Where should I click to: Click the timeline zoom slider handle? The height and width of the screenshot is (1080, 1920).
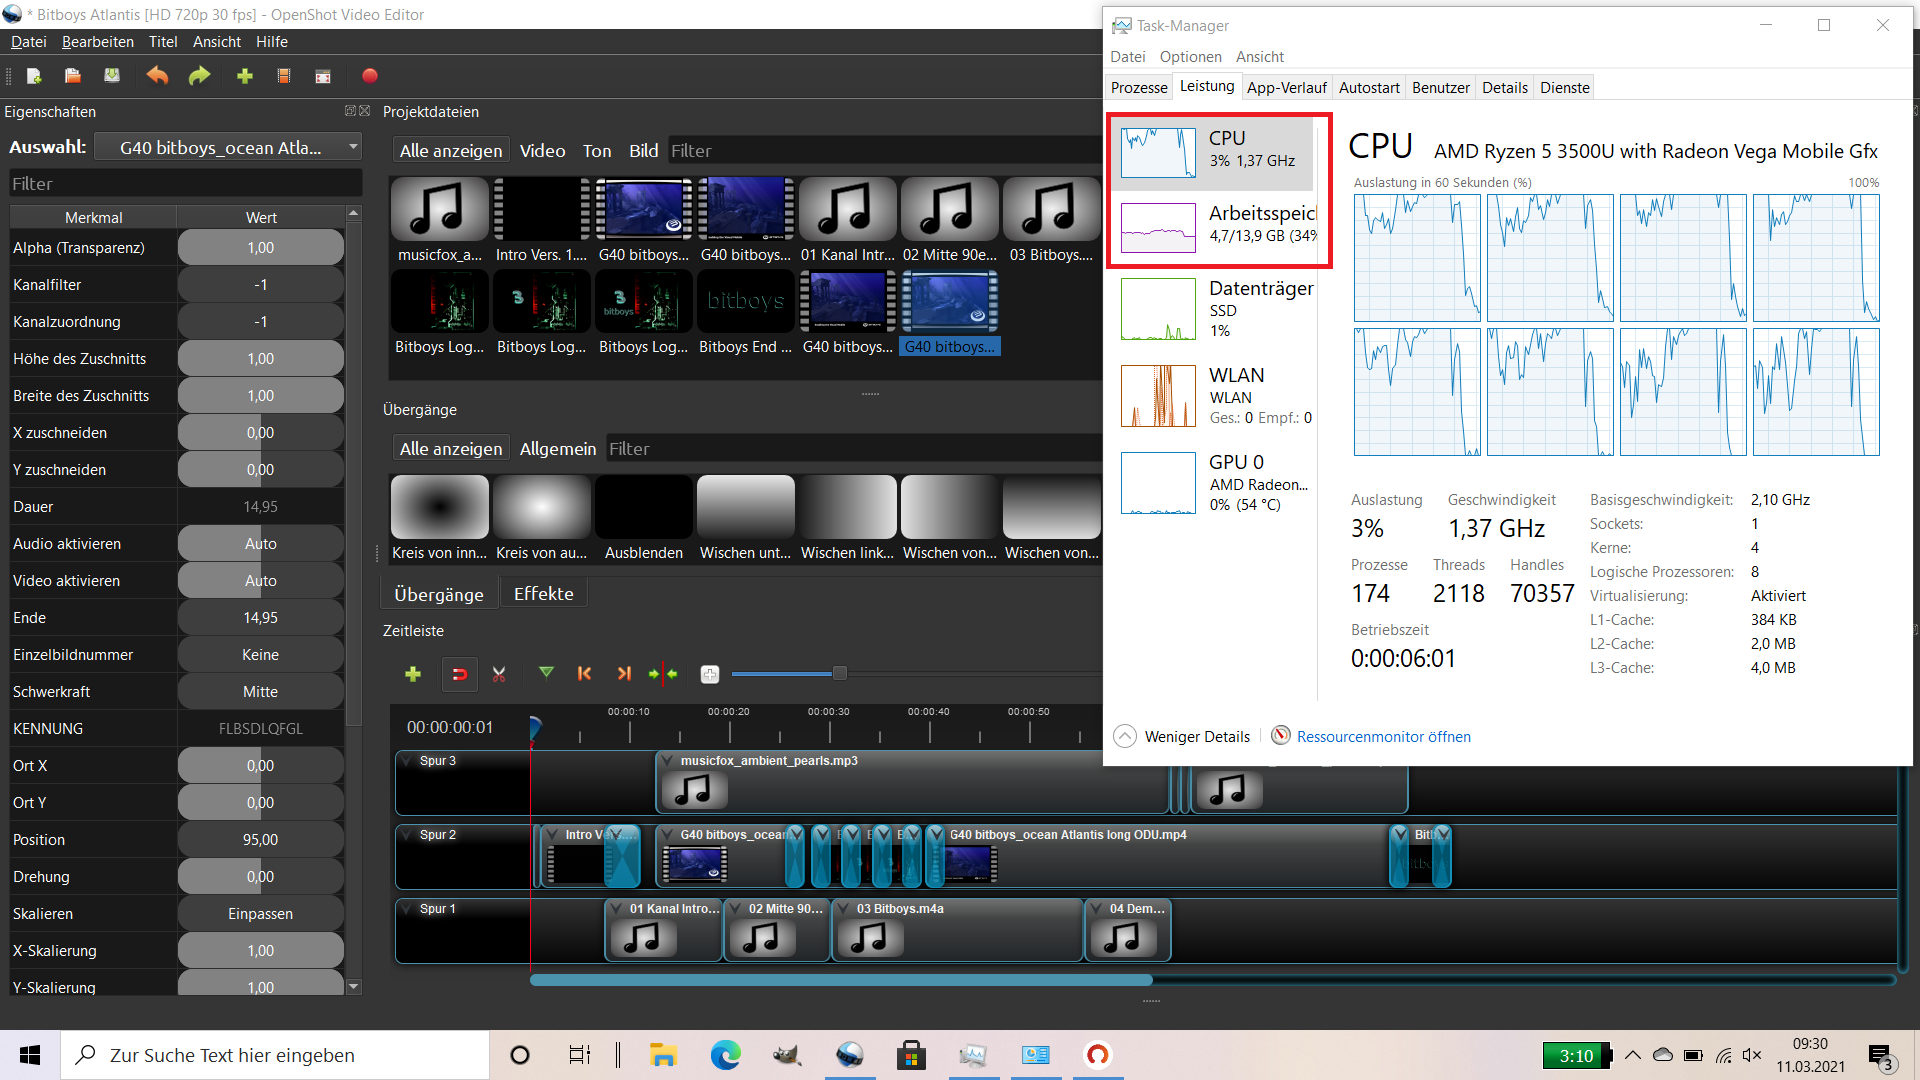point(840,674)
